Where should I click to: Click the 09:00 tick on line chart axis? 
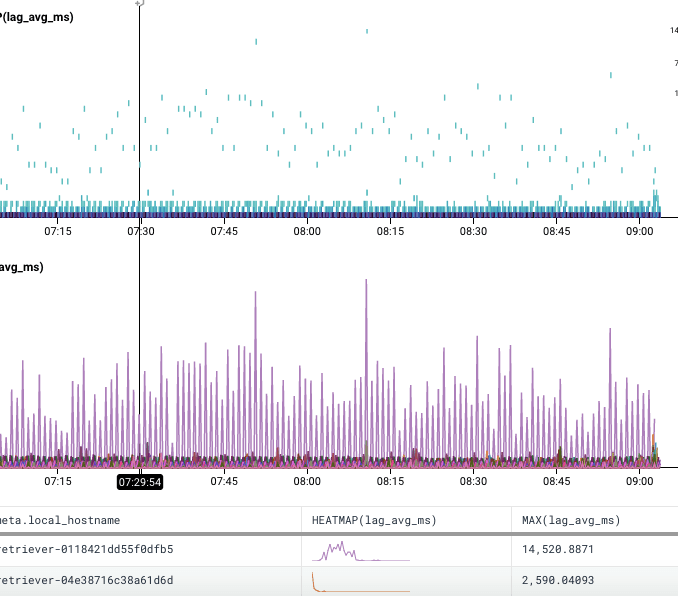tap(639, 481)
